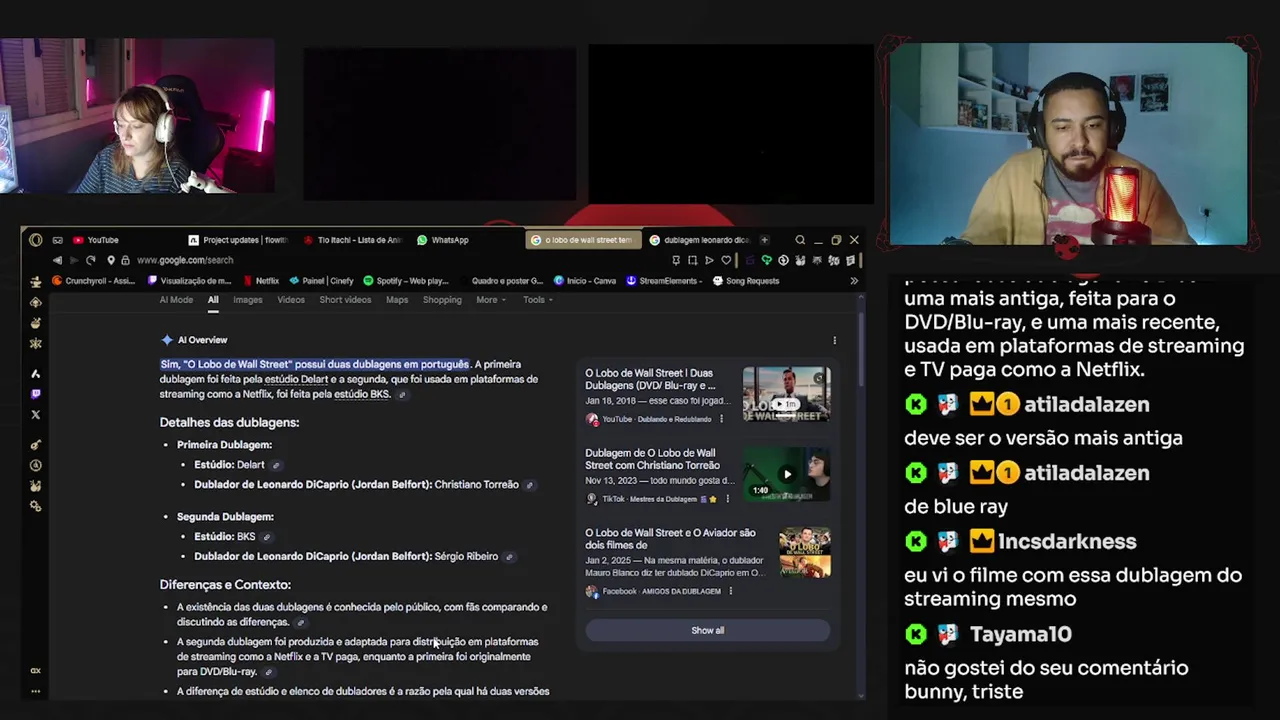Viewport: 1280px width, 720px height.
Task: Switch to 'dublagem leonardo dica' browser tab
Action: 699,240
